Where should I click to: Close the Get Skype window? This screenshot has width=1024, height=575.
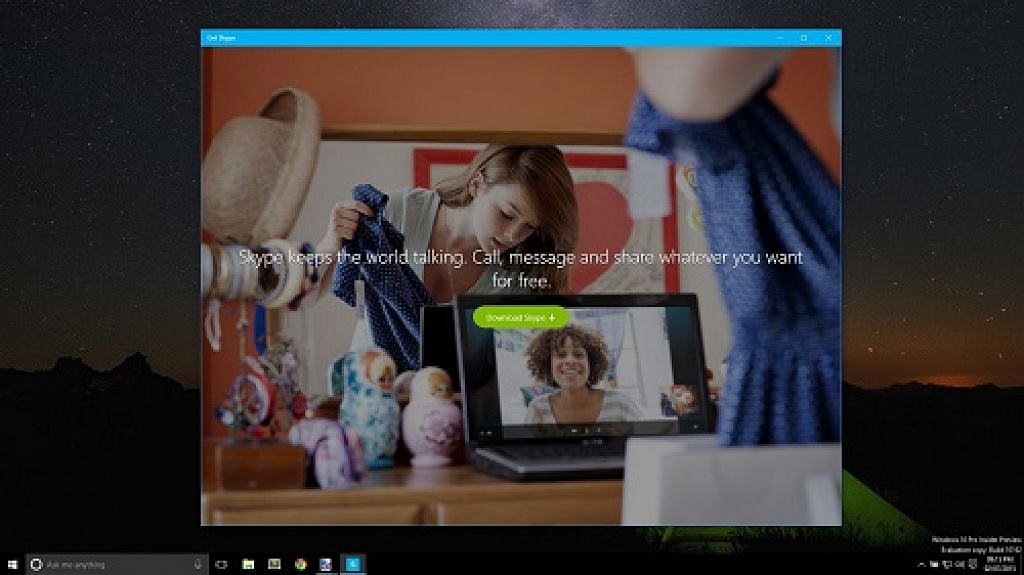coord(829,38)
